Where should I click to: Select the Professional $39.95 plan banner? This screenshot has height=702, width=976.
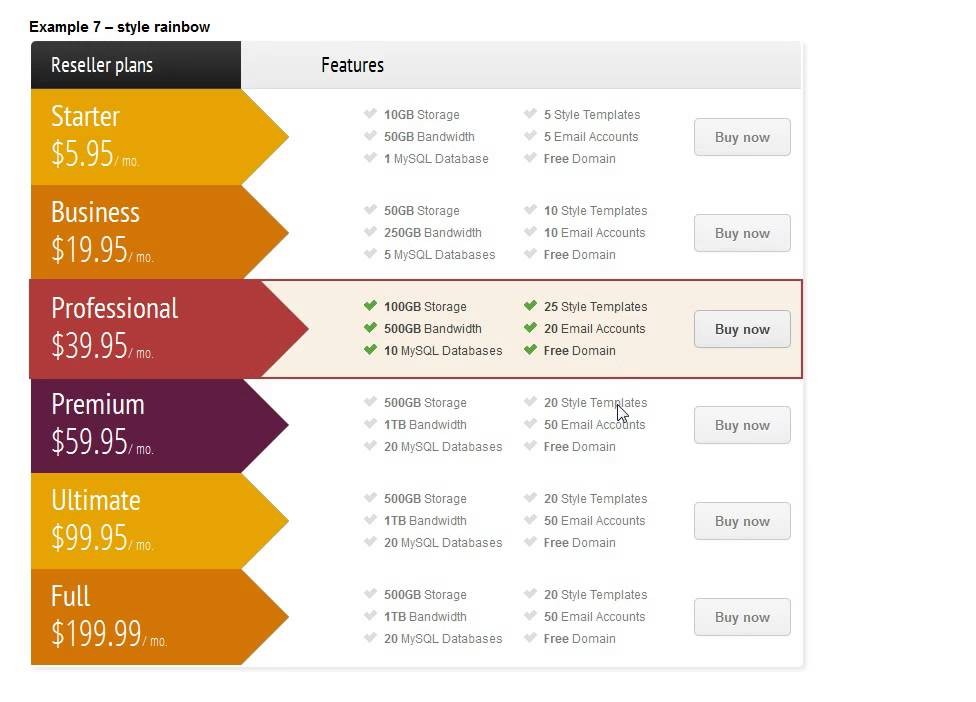click(x=169, y=329)
